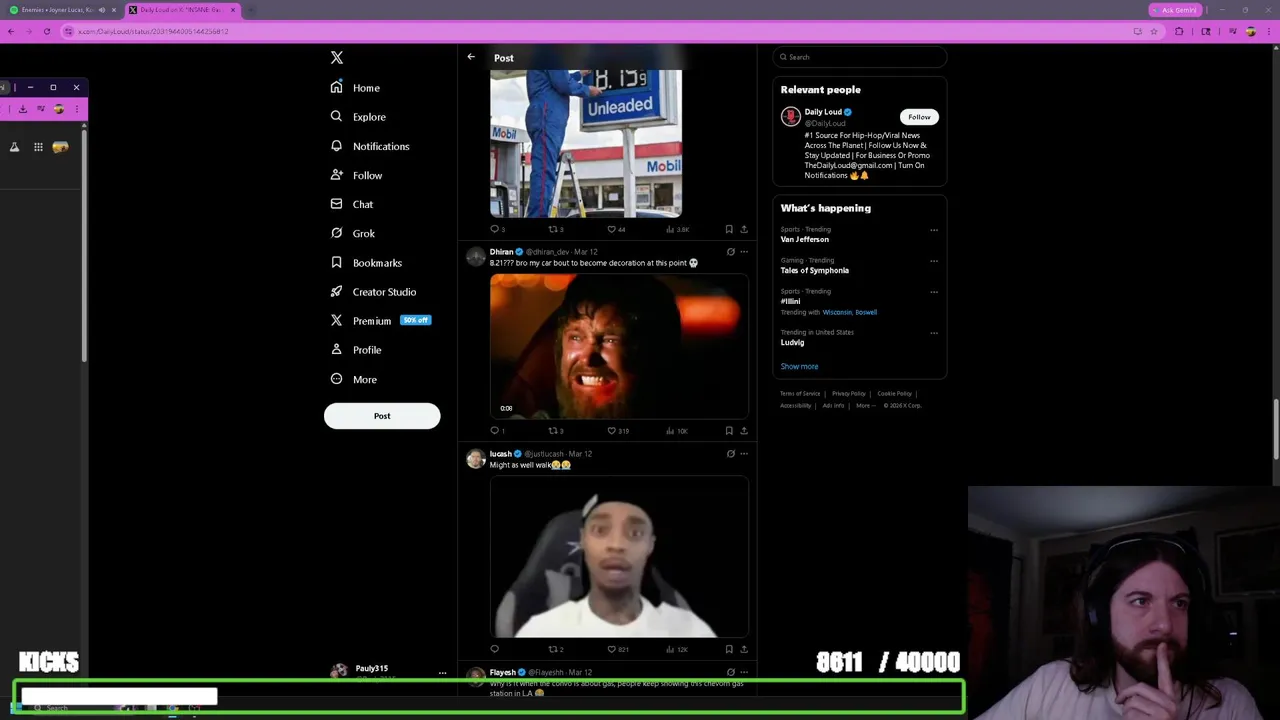Image resolution: width=1280 pixels, height=720 pixels.
Task: Open more options on Dhiran's post
Action: click(743, 252)
